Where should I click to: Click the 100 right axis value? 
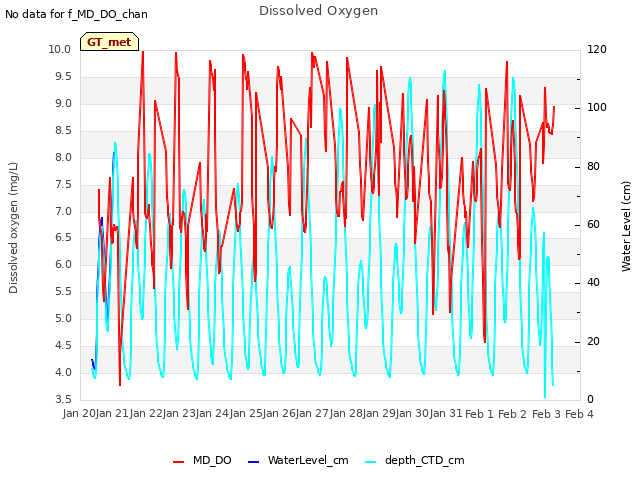pyautogui.click(x=597, y=107)
